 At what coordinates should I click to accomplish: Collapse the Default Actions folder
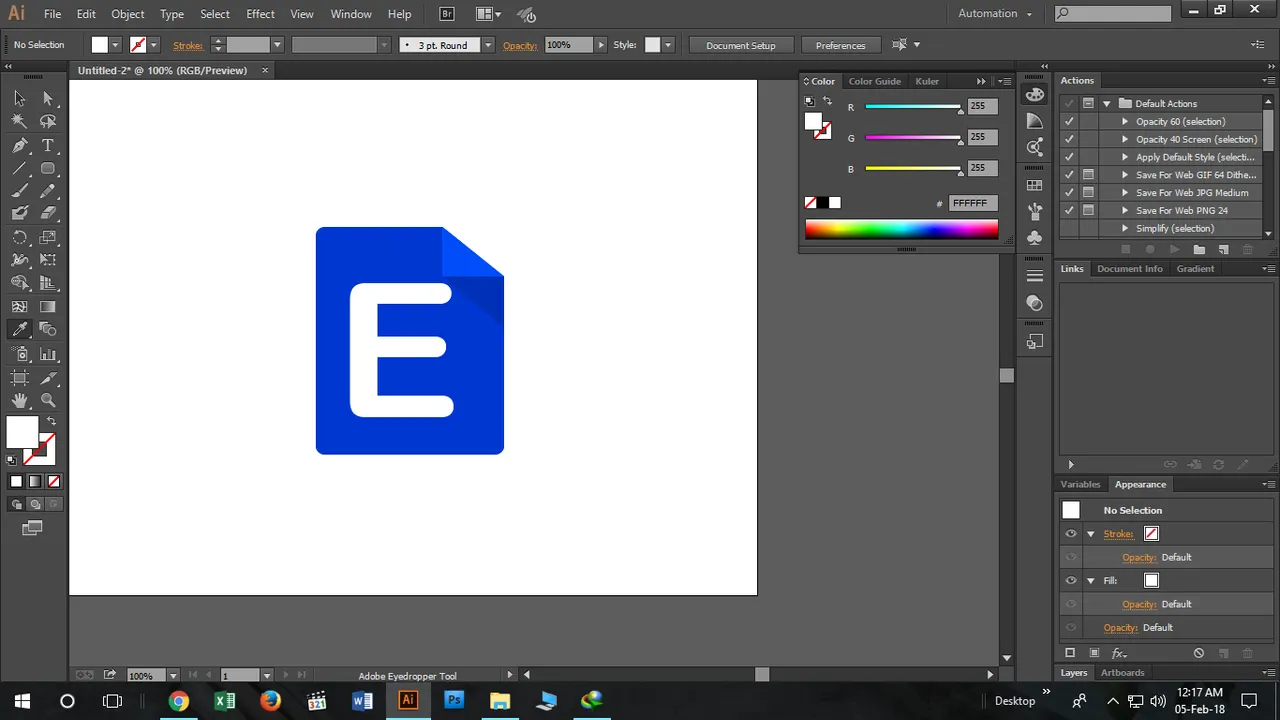[x=1106, y=103]
